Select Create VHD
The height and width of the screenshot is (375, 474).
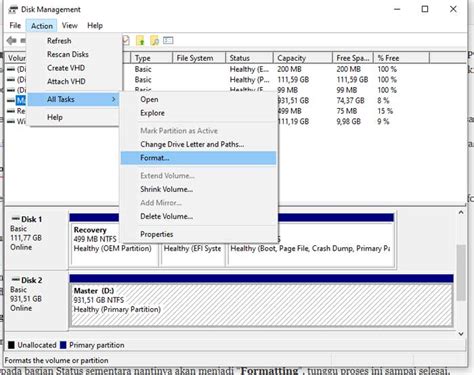click(74, 68)
